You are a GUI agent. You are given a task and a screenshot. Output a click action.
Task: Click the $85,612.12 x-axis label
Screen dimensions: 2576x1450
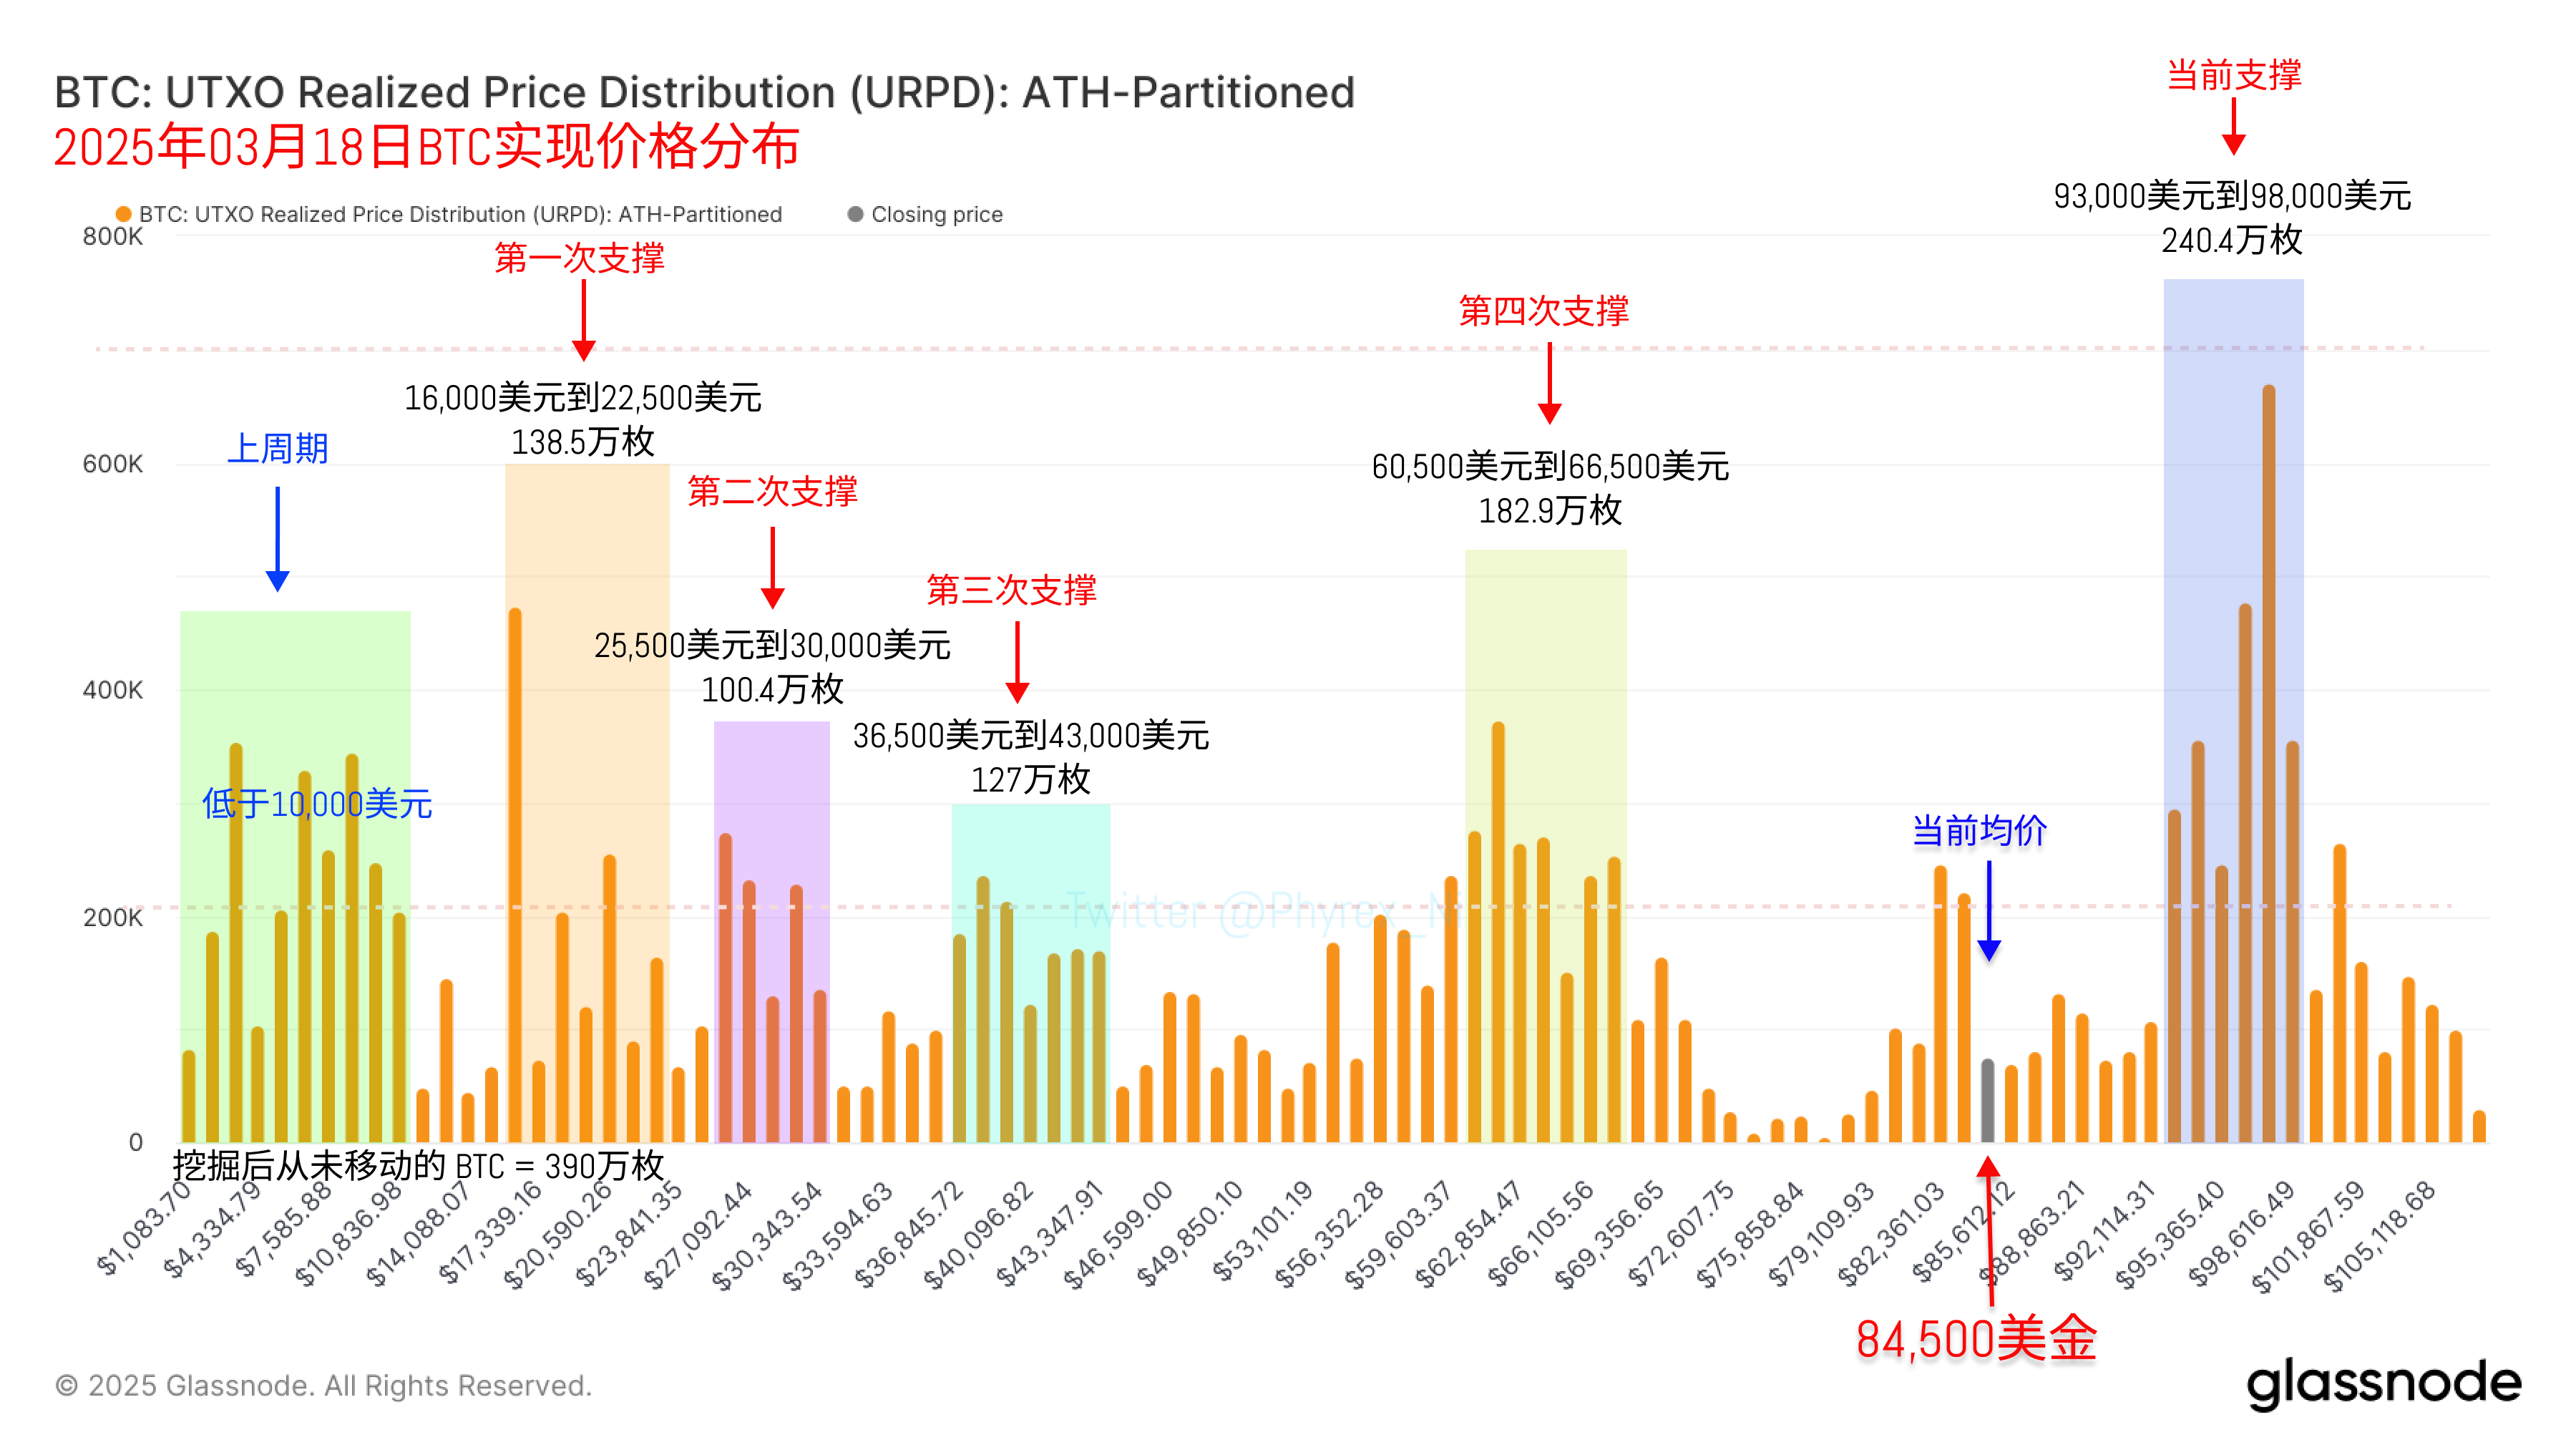pos(1964,1232)
